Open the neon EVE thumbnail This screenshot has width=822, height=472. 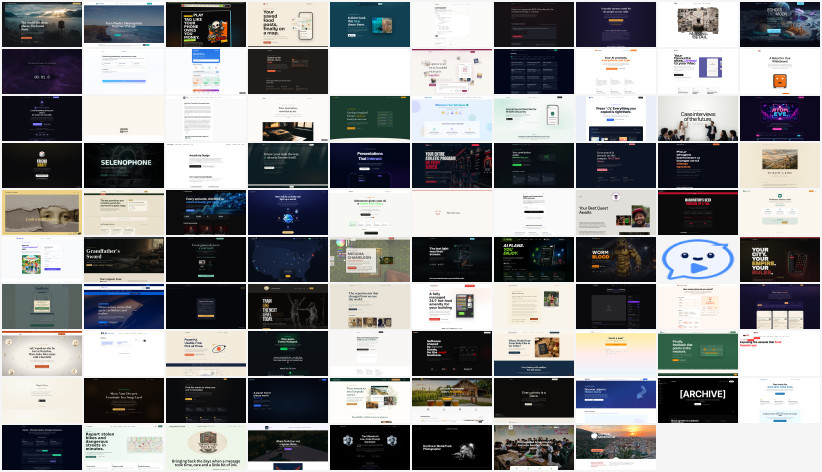pos(780,119)
